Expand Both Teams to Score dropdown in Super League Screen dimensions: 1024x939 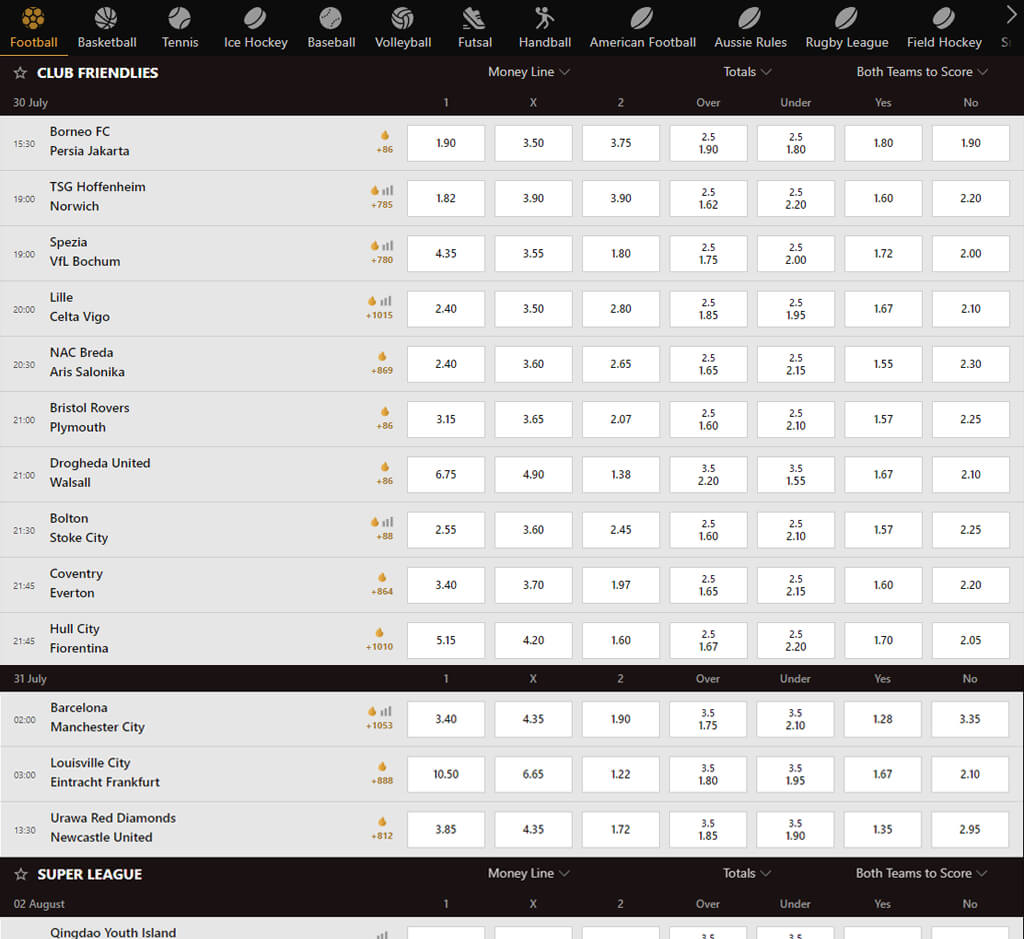click(921, 873)
